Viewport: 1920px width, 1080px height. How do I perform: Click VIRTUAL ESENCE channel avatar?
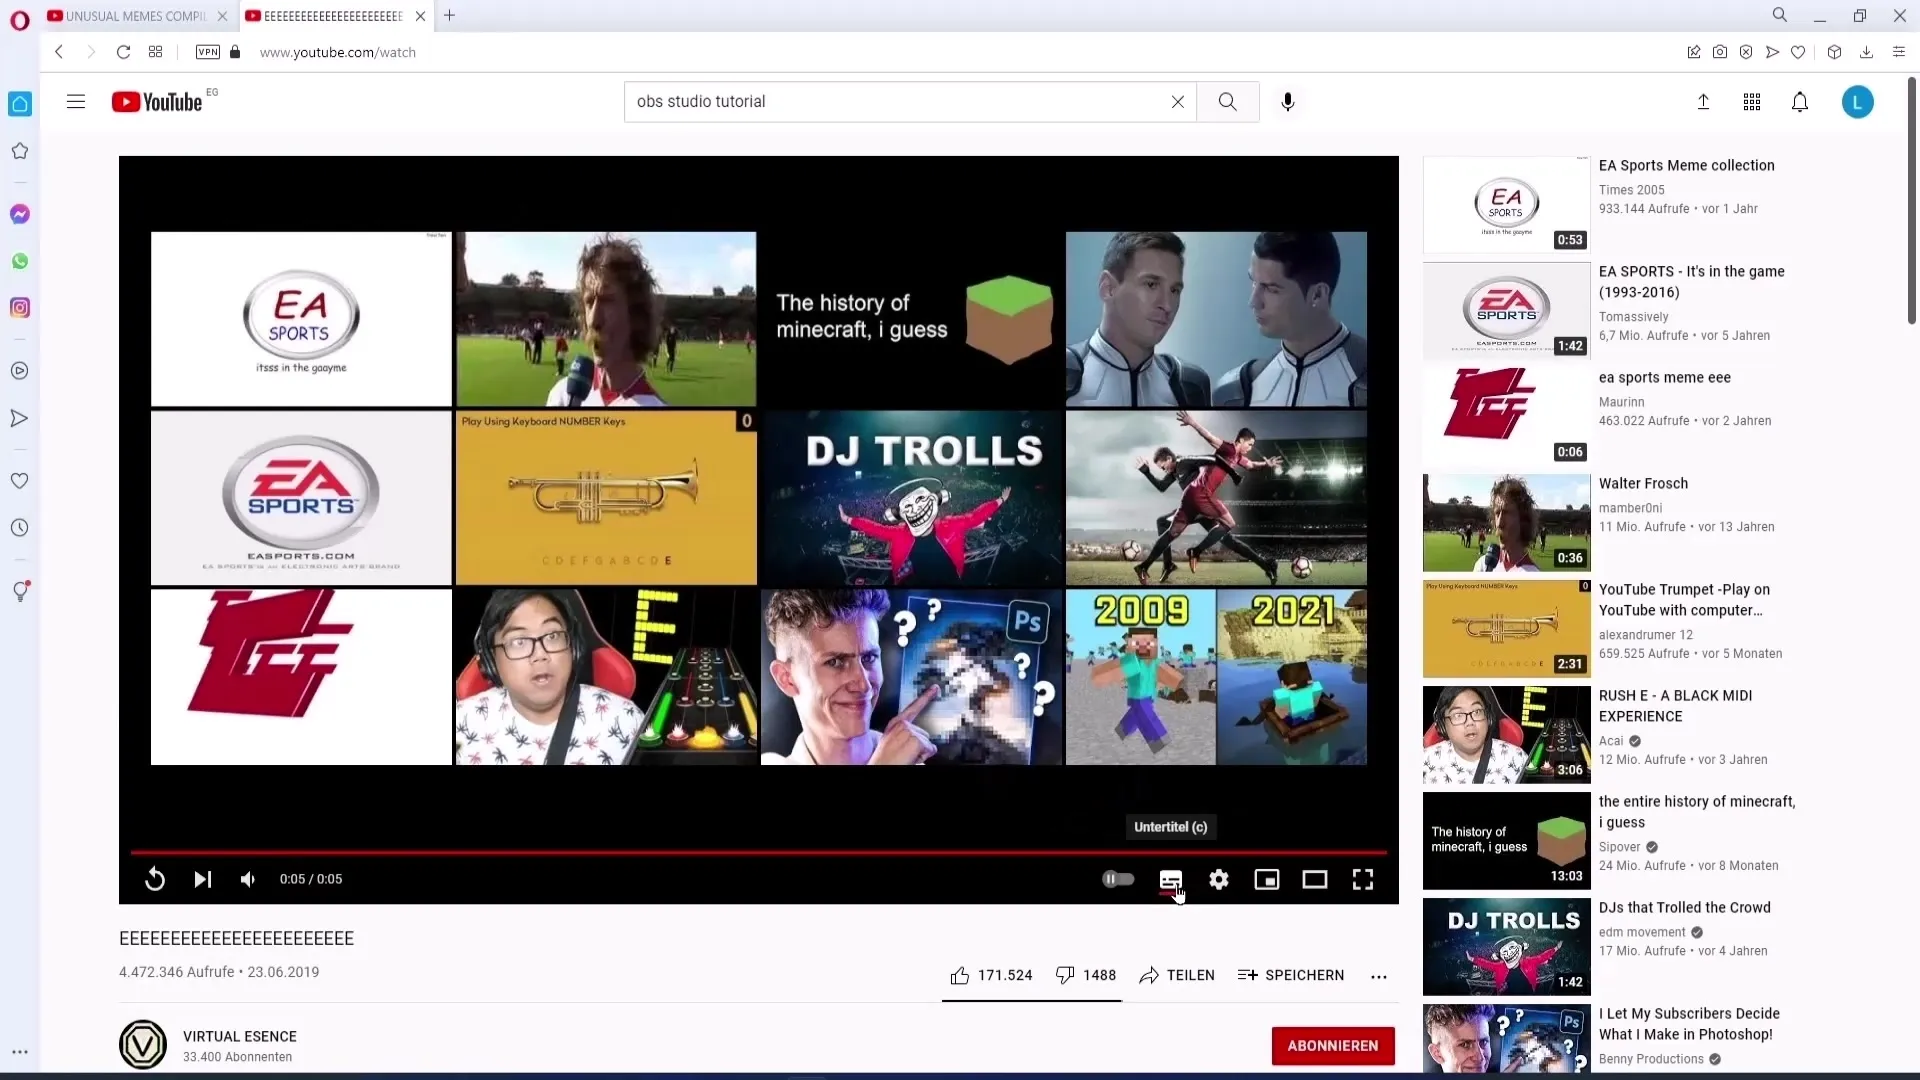[143, 1044]
